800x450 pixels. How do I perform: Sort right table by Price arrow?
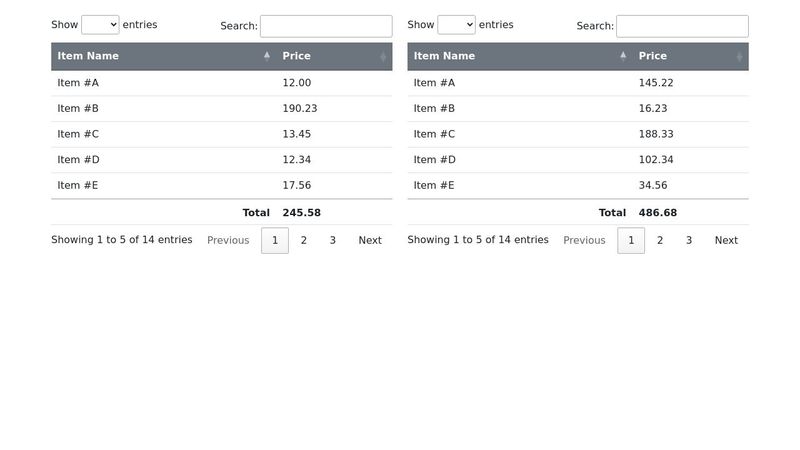click(x=739, y=56)
